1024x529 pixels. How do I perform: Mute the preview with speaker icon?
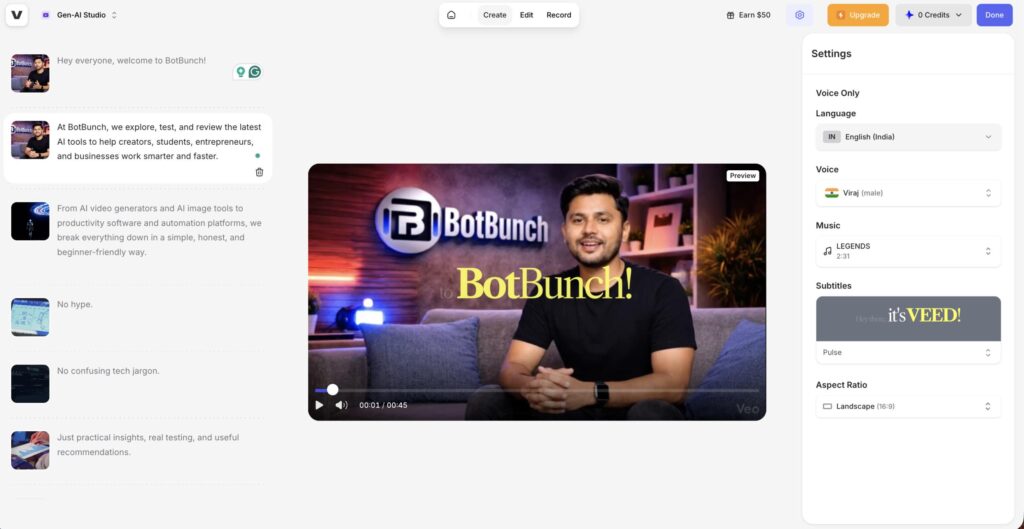coord(342,405)
